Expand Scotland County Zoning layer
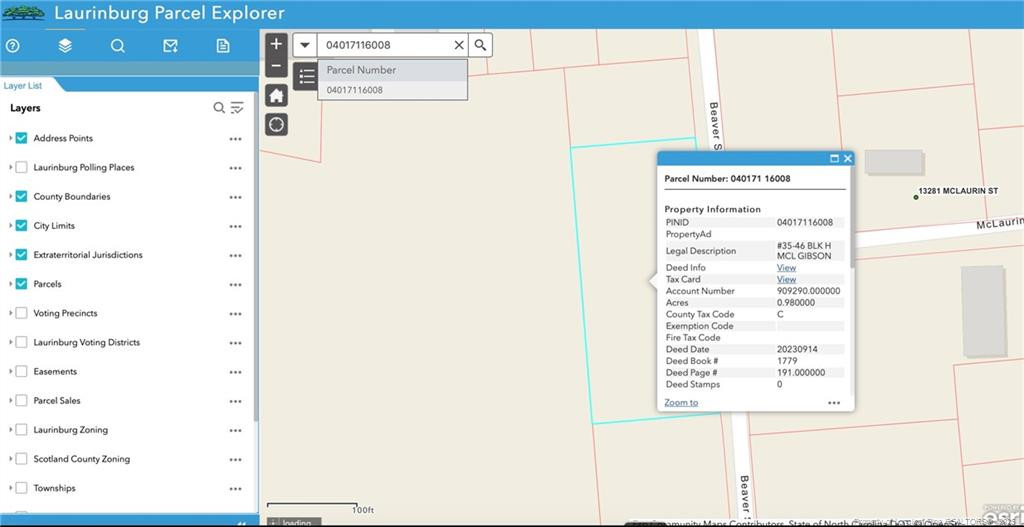This screenshot has height=527, width=1024. [10, 458]
